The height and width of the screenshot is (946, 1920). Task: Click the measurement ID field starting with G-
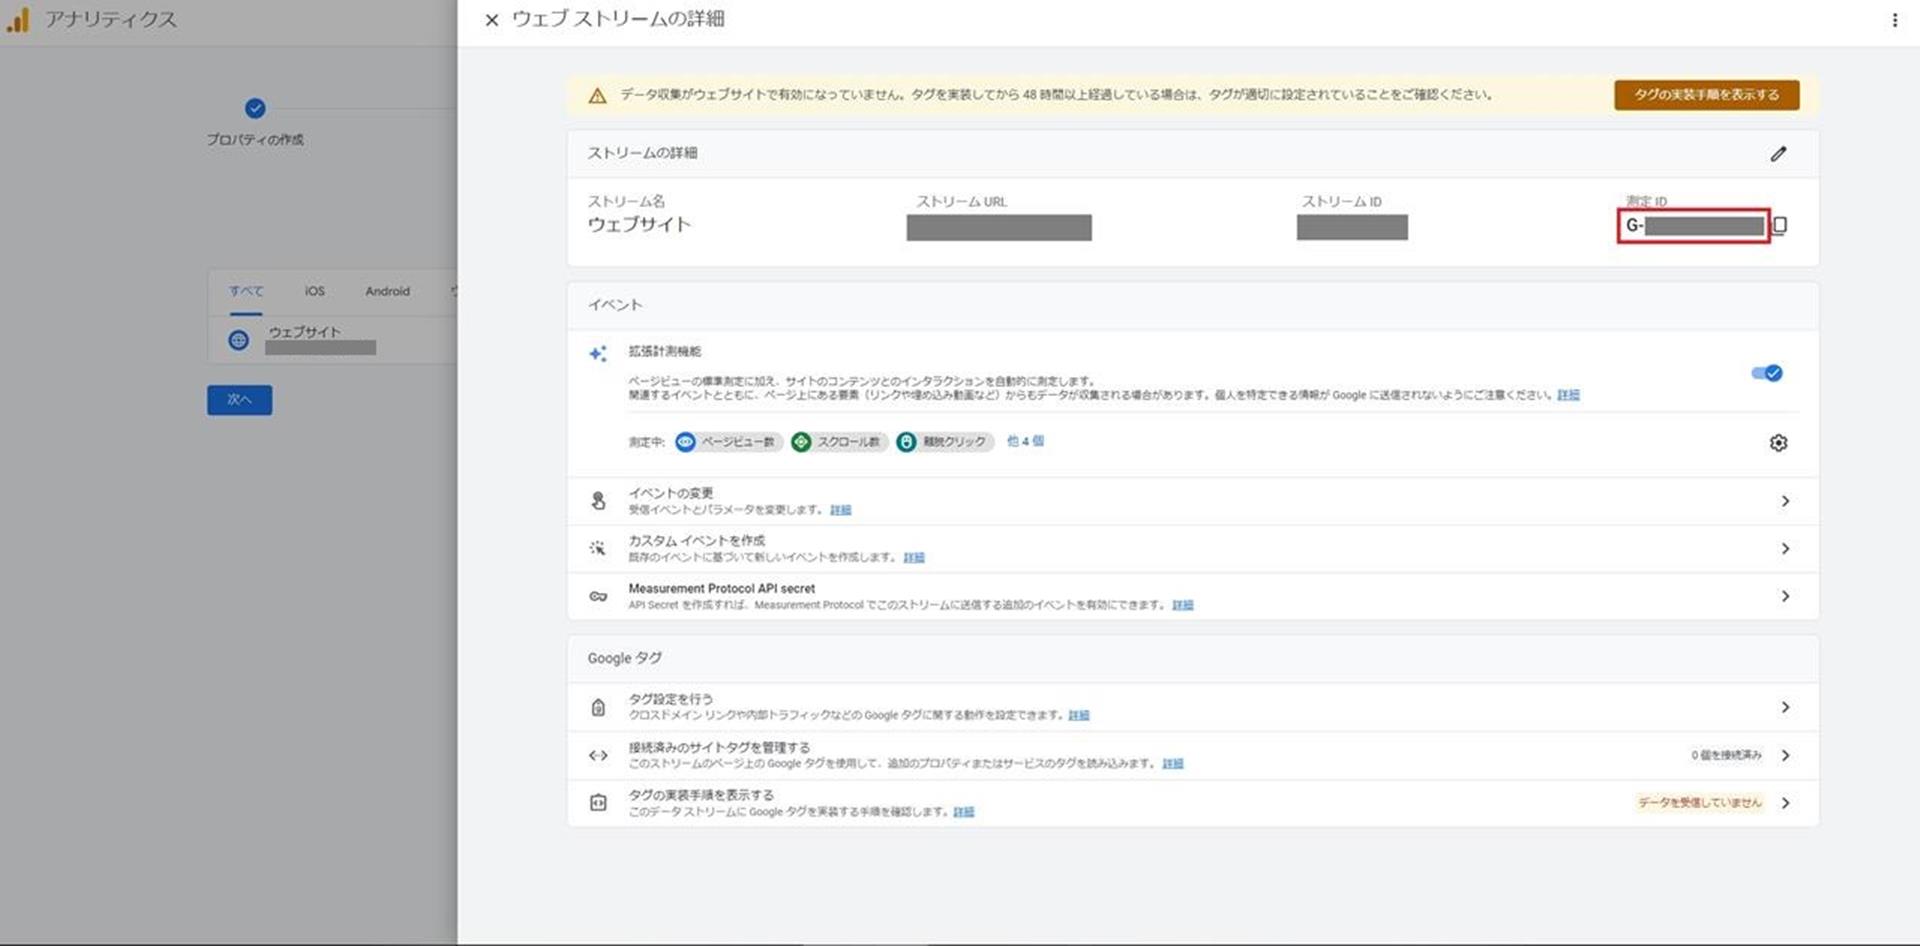[x=1693, y=226]
